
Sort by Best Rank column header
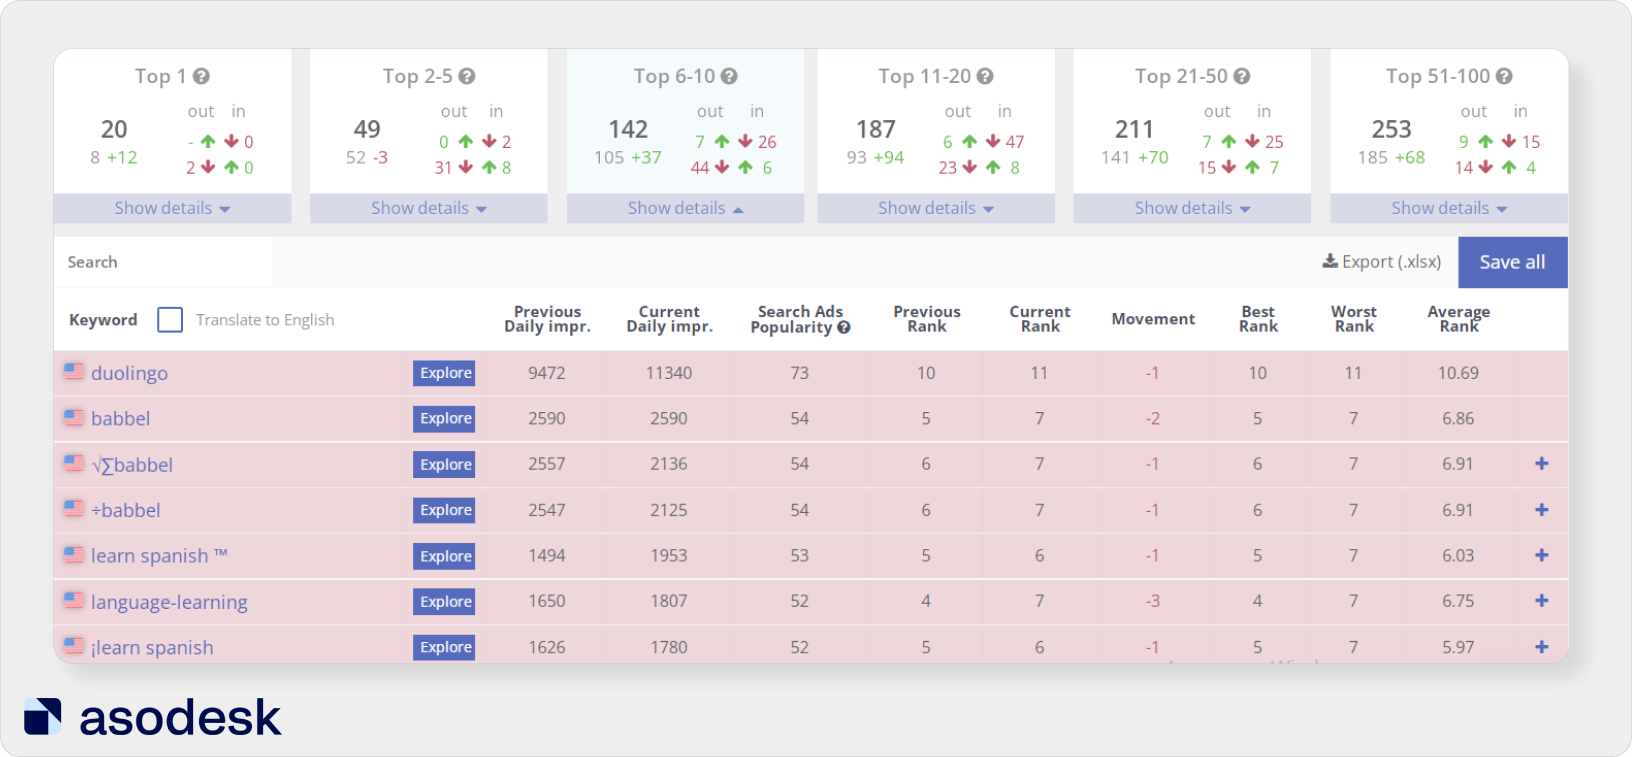(1258, 319)
